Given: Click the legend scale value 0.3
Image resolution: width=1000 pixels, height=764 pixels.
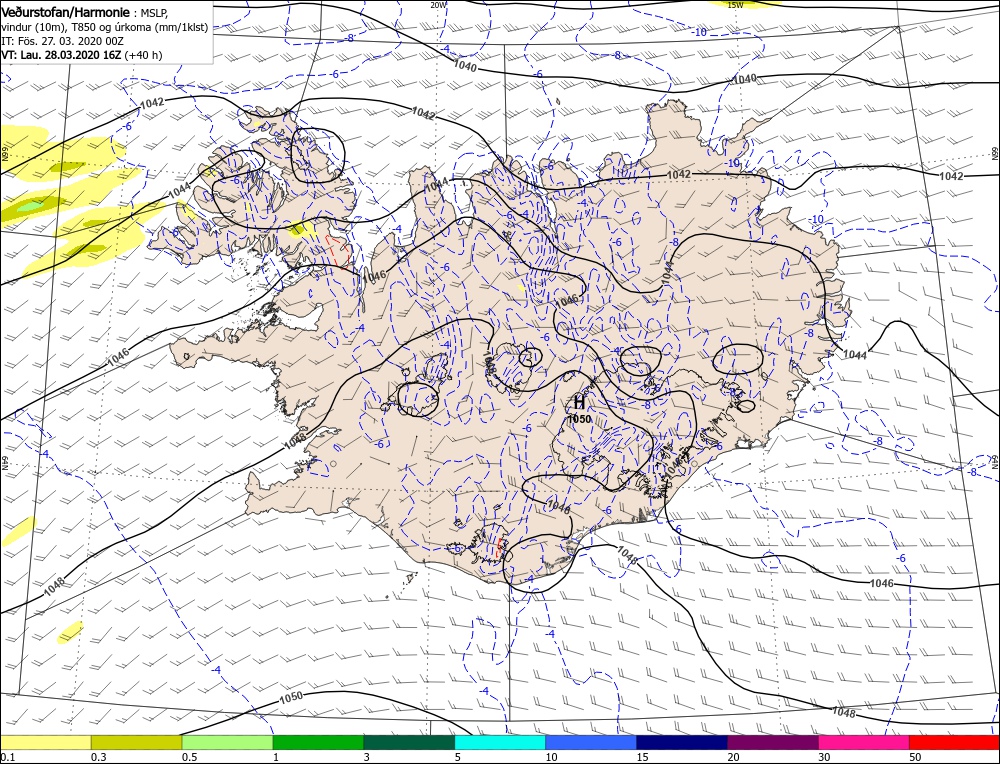Looking at the screenshot, I should point(98,757).
